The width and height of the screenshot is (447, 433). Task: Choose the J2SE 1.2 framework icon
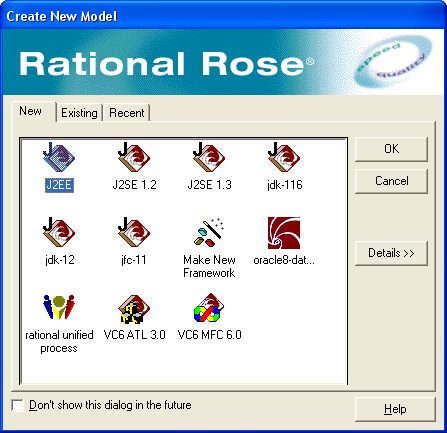[x=134, y=158]
